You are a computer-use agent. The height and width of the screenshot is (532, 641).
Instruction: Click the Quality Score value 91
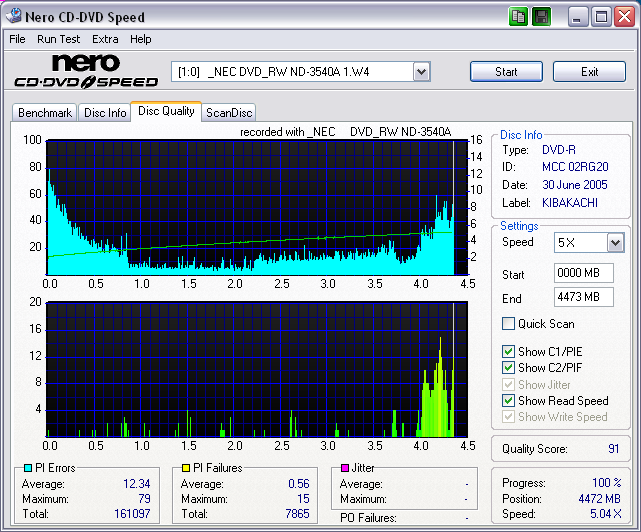tap(613, 449)
